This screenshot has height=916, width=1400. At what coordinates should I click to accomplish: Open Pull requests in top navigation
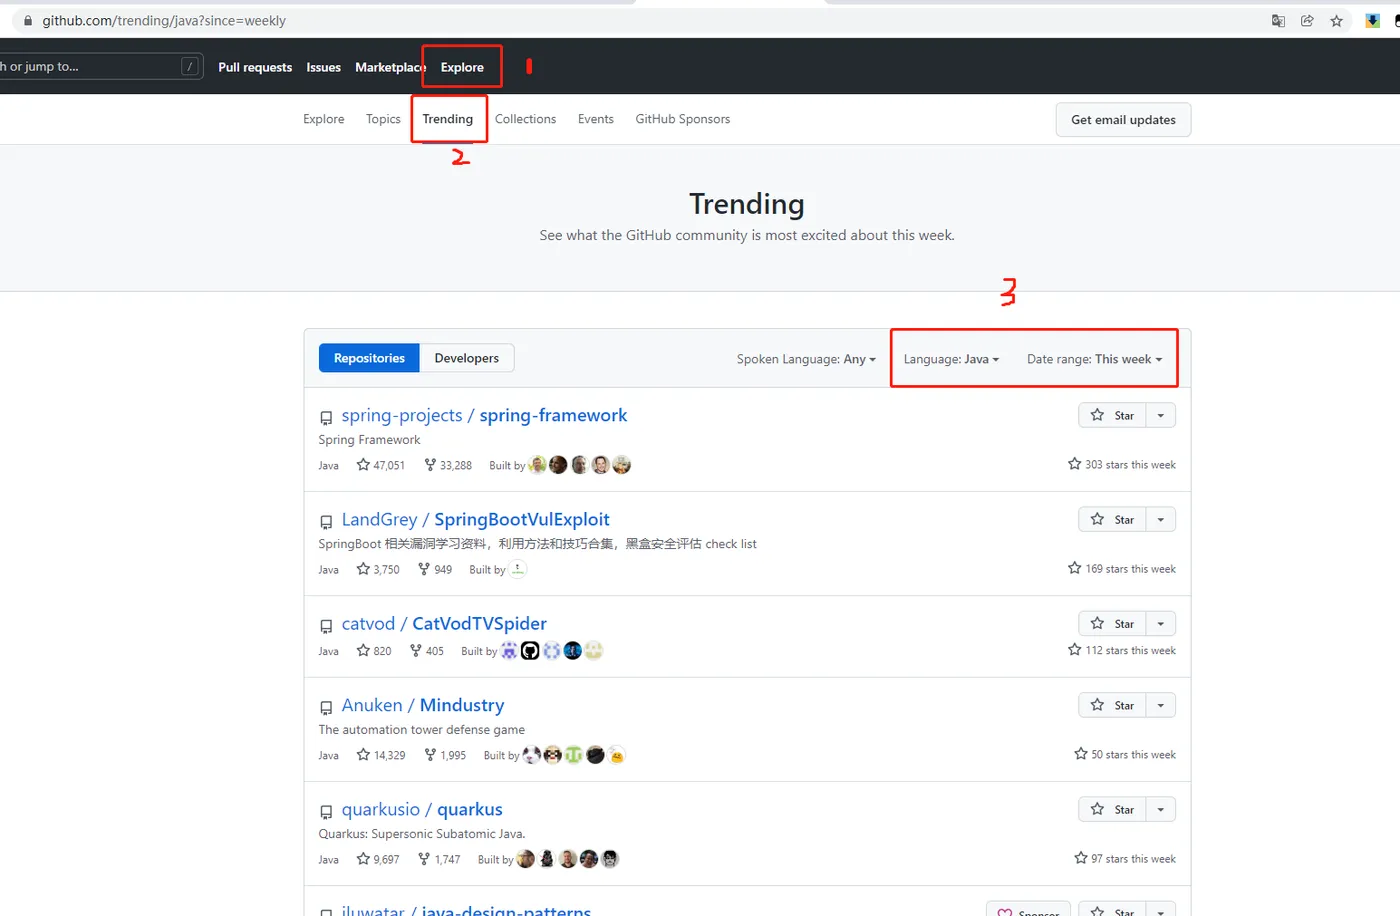[x=255, y=67]
